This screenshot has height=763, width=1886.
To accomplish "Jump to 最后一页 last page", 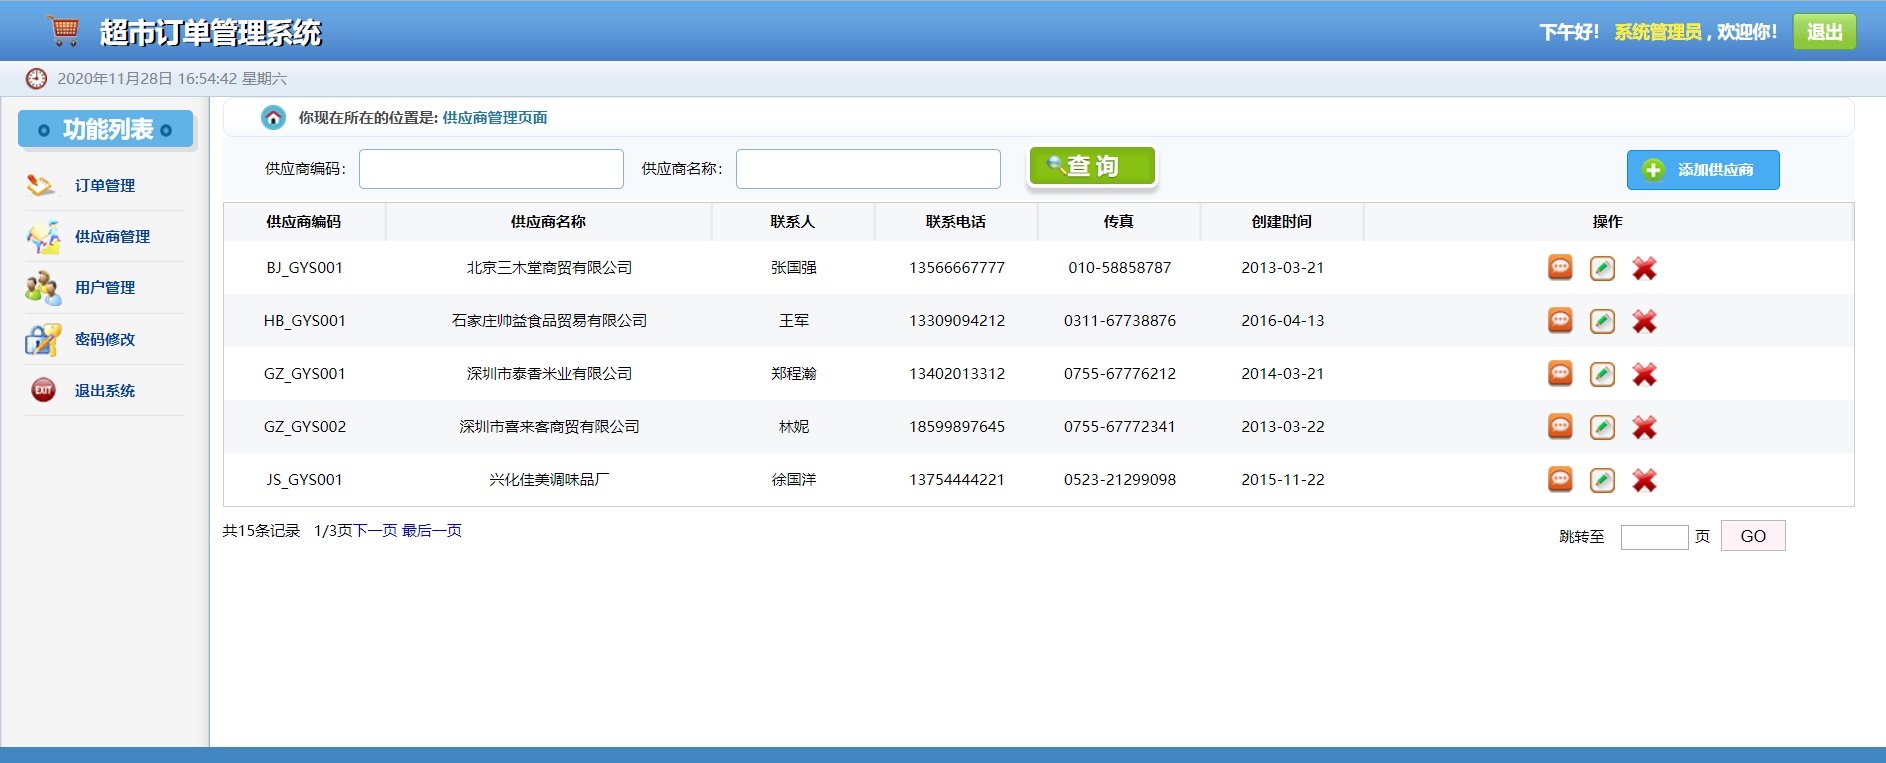I will pos(432,531).
